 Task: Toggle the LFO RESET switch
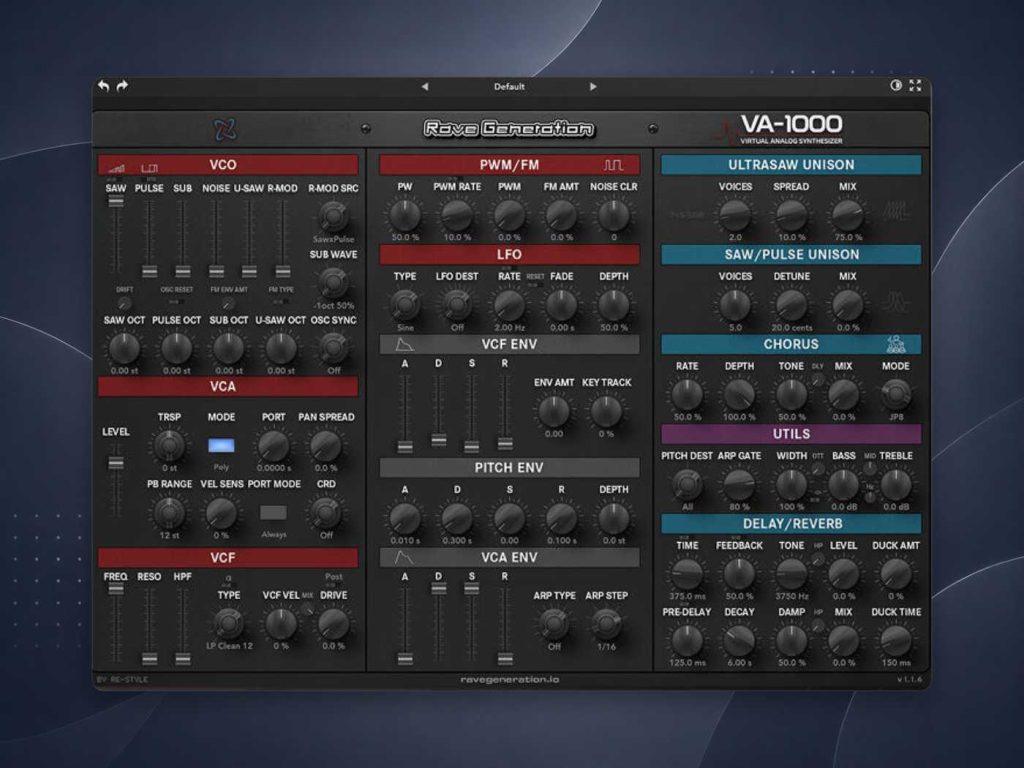pos(534,285)
